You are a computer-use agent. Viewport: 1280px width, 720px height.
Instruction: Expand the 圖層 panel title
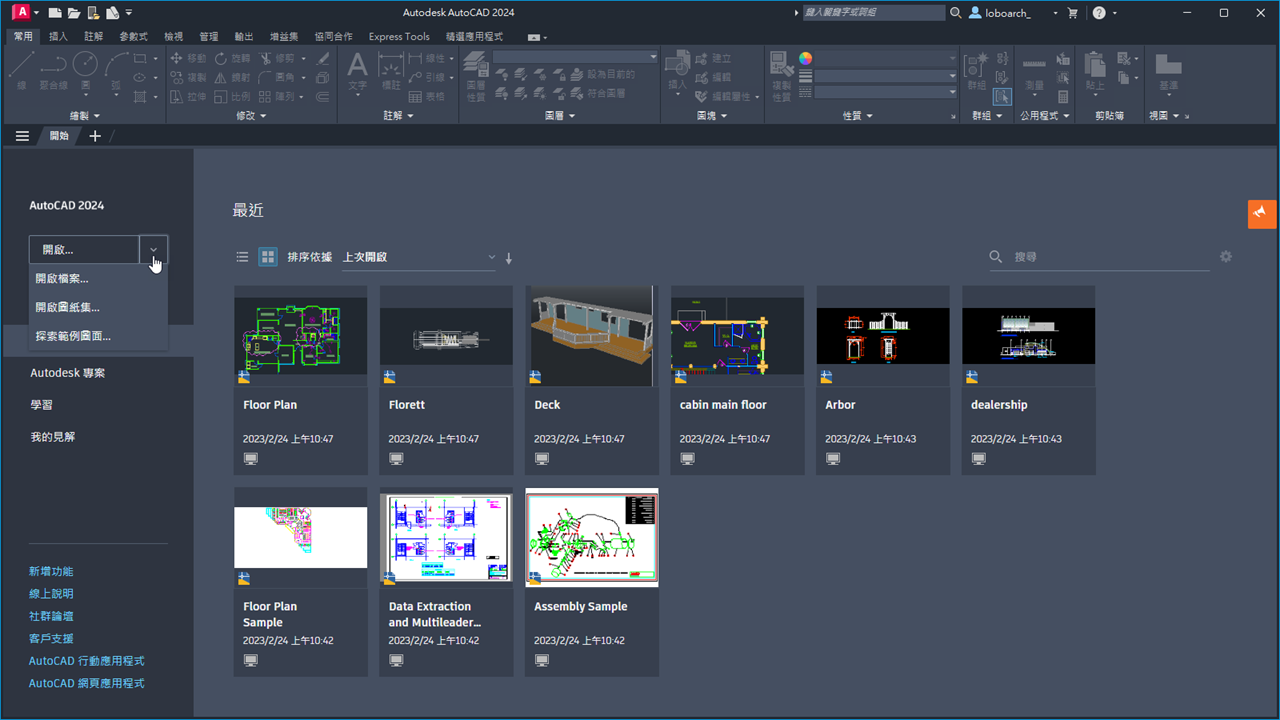click(x=560, y=116)
